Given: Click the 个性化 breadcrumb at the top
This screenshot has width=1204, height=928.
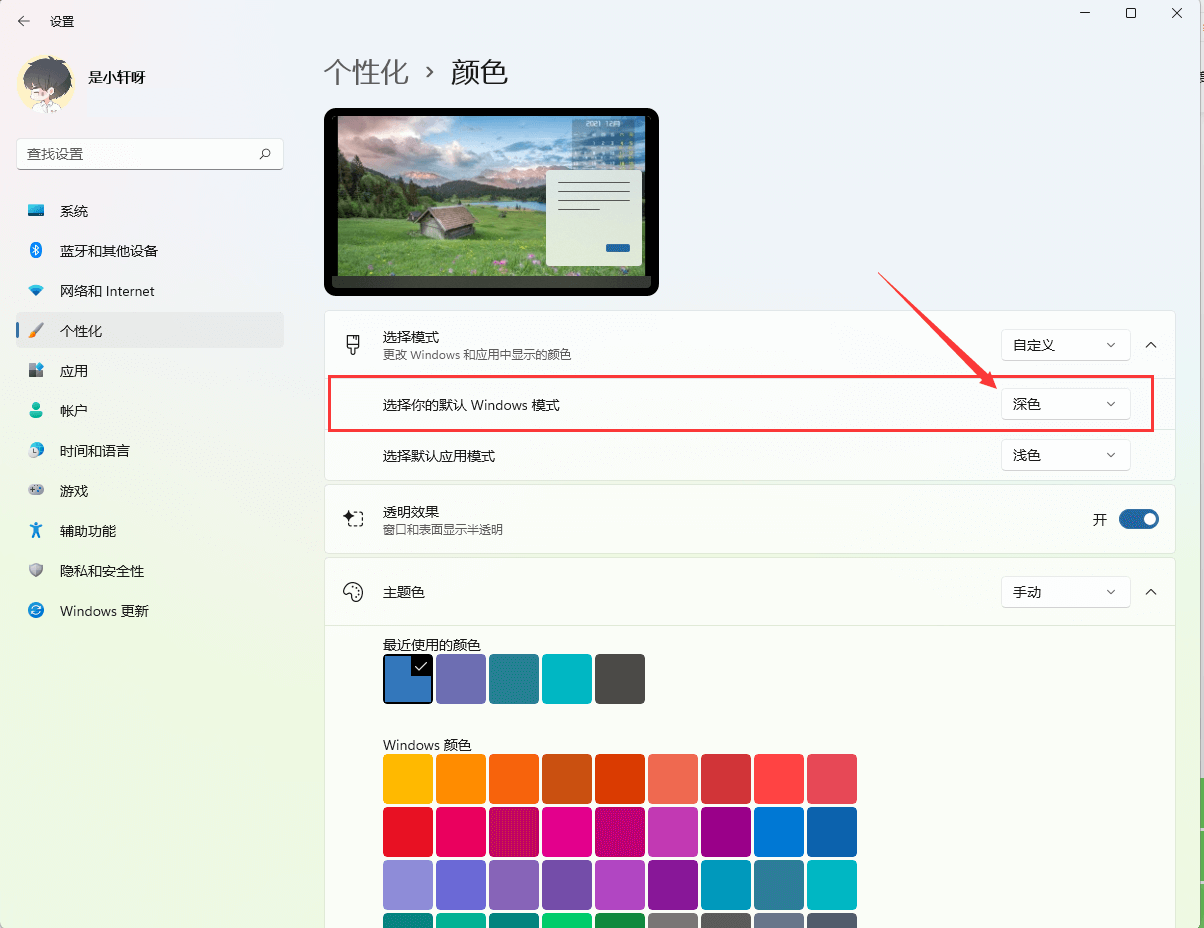Looking at the screenshot, I should tap(366, 72).
